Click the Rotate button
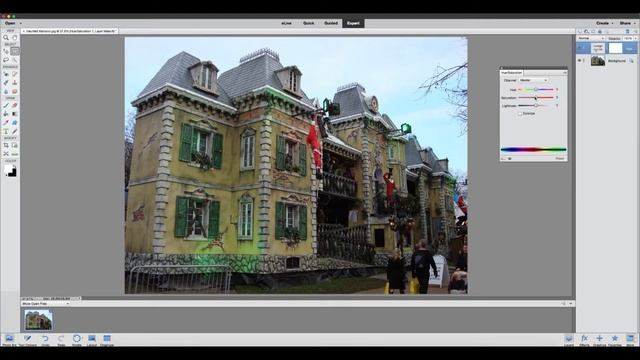This screenshot has width=640, height=360. [77, 340]
